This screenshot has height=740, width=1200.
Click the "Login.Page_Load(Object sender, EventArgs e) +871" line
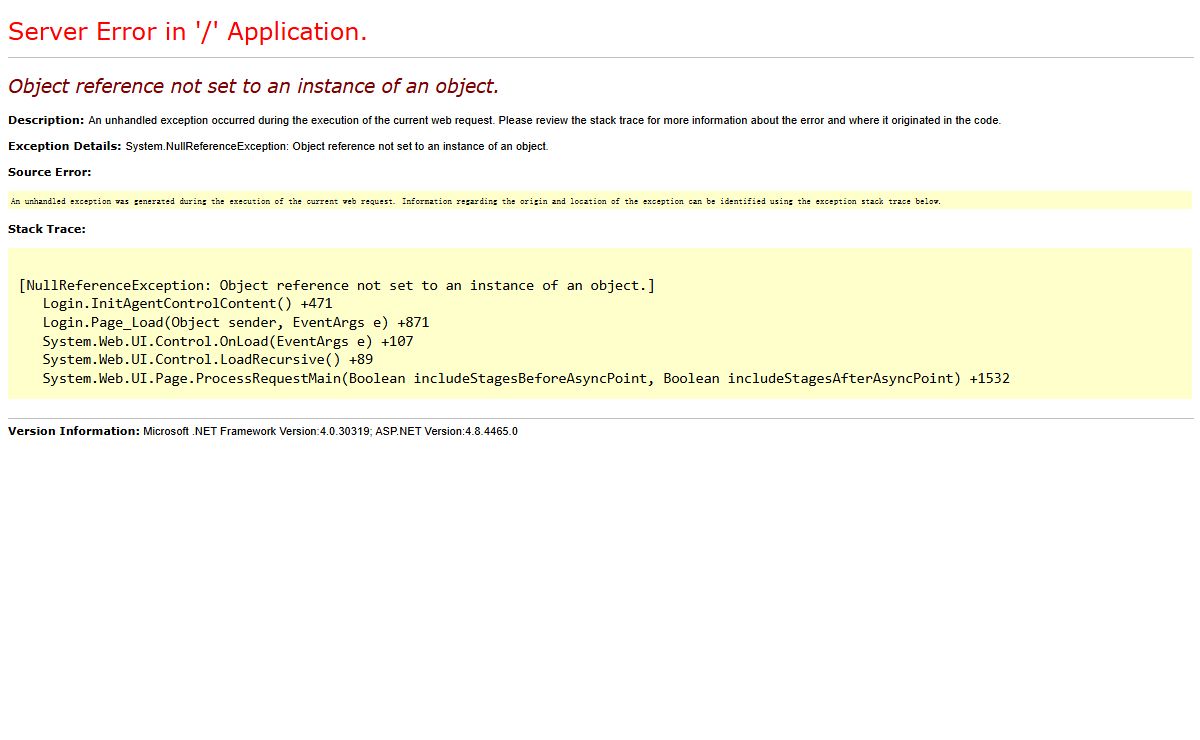coord(236,323)
